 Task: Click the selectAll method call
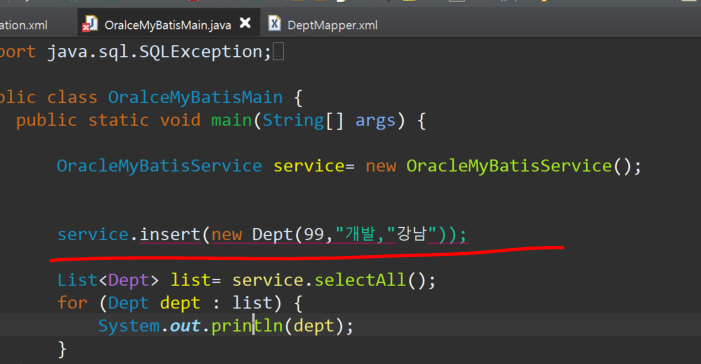(360, 280)
